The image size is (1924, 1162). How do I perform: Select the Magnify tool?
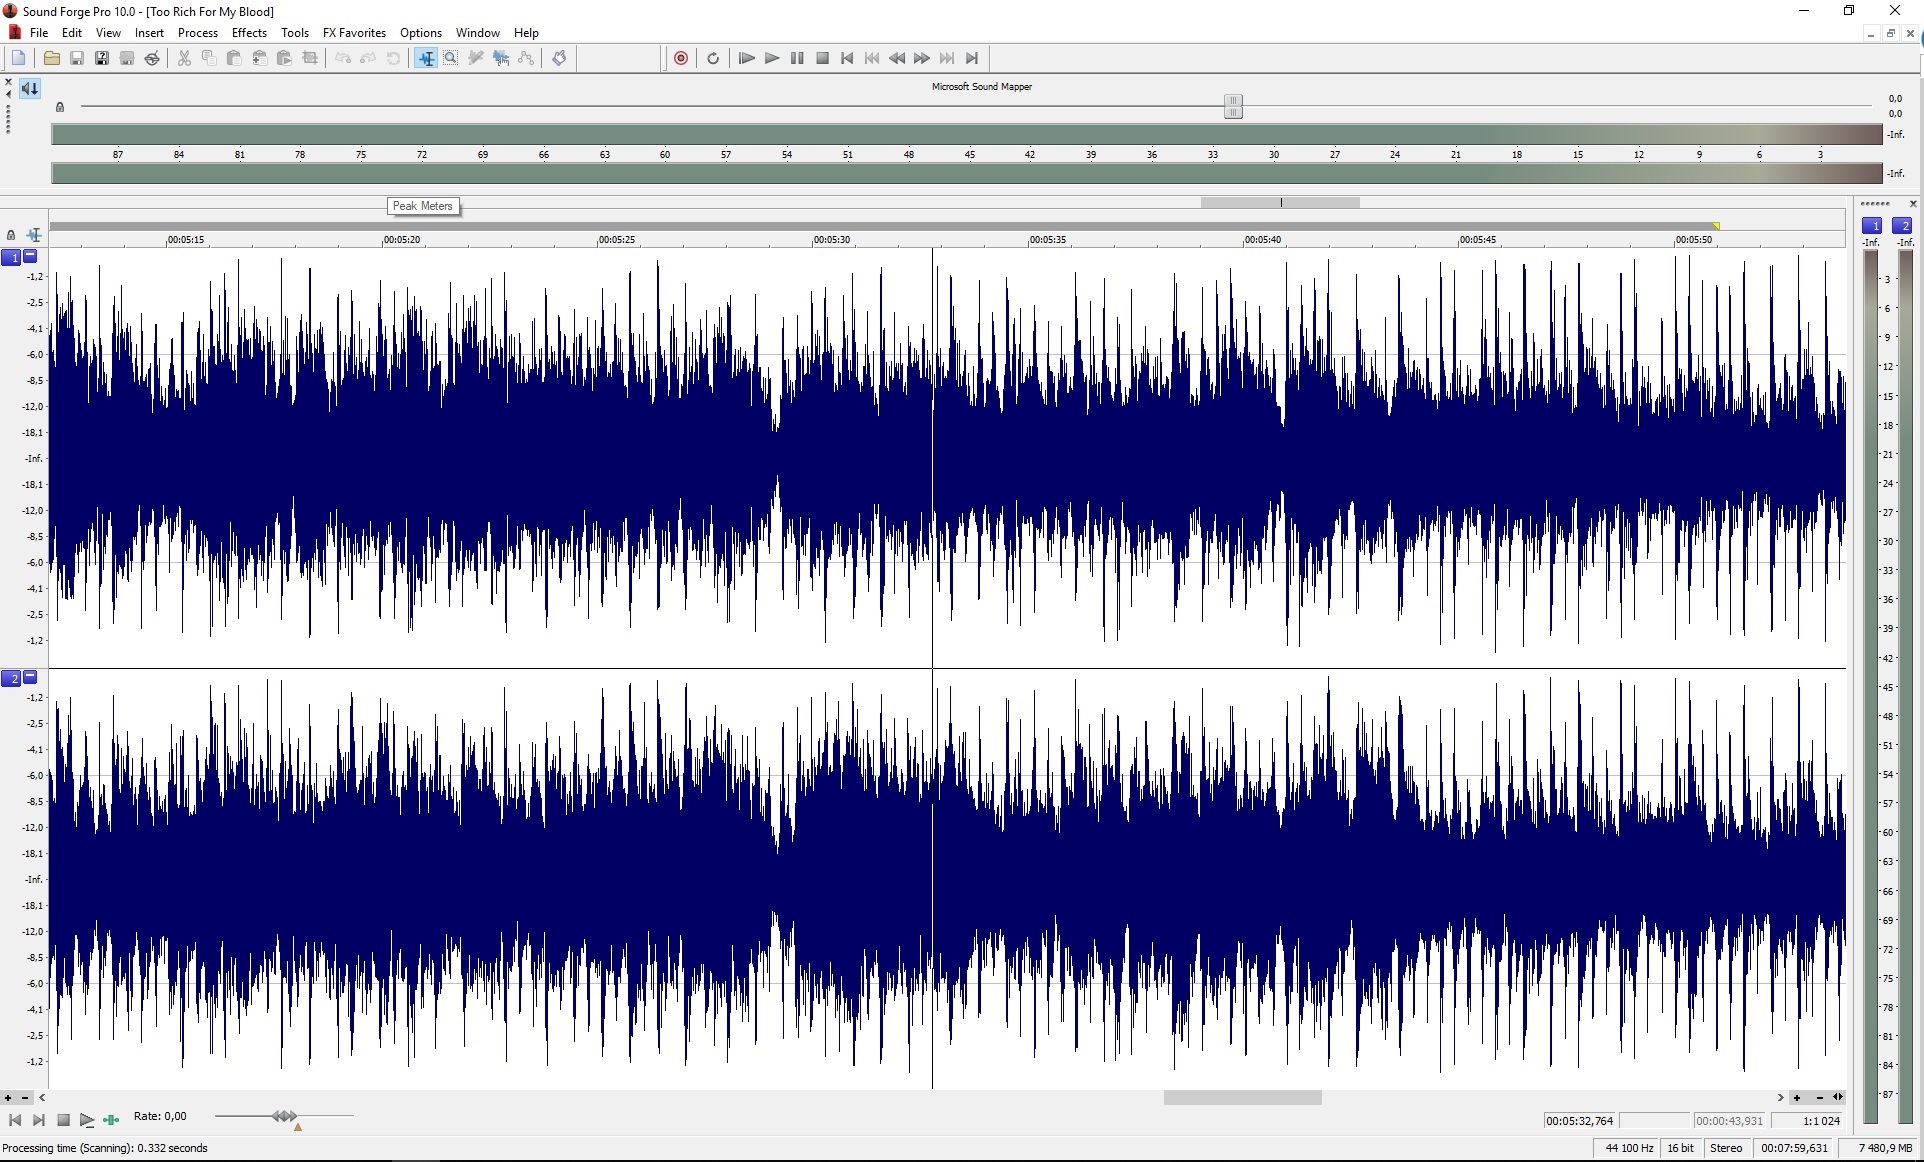451,58
